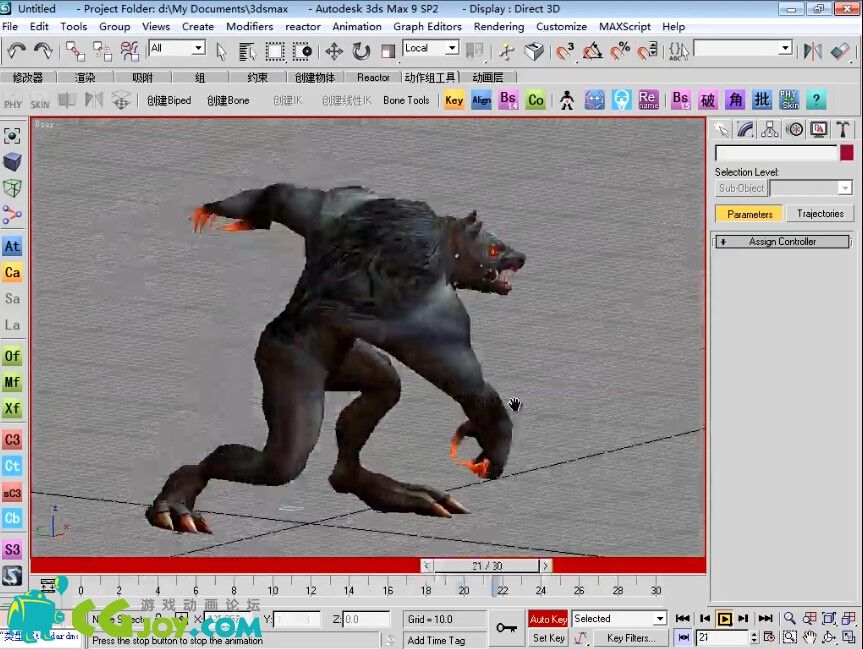Screen dimensions: 863x649
Task: Step time slider back with left arrow
Action: click(427, 566)
